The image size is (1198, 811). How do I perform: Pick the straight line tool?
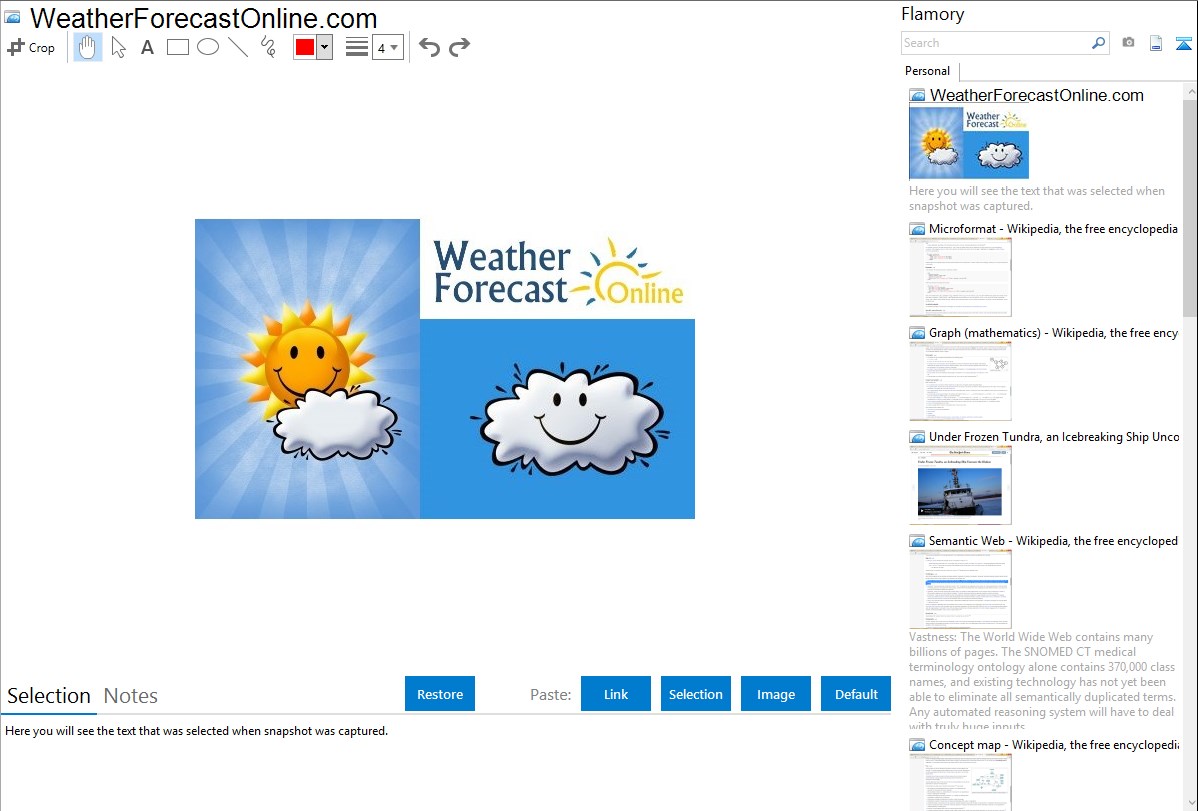(x=238, y=47)
